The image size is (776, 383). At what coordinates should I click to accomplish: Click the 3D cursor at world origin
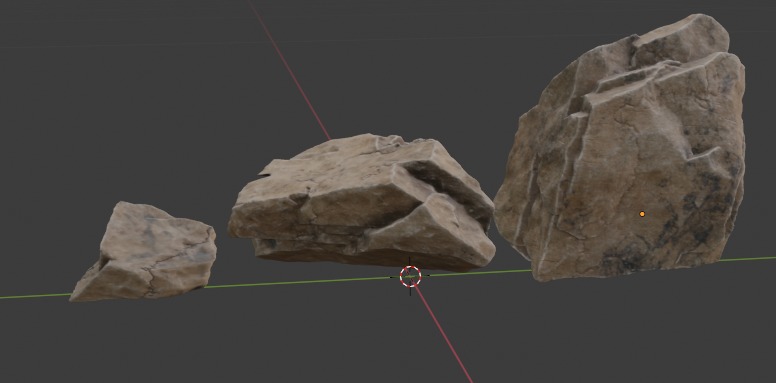[410, 276]
